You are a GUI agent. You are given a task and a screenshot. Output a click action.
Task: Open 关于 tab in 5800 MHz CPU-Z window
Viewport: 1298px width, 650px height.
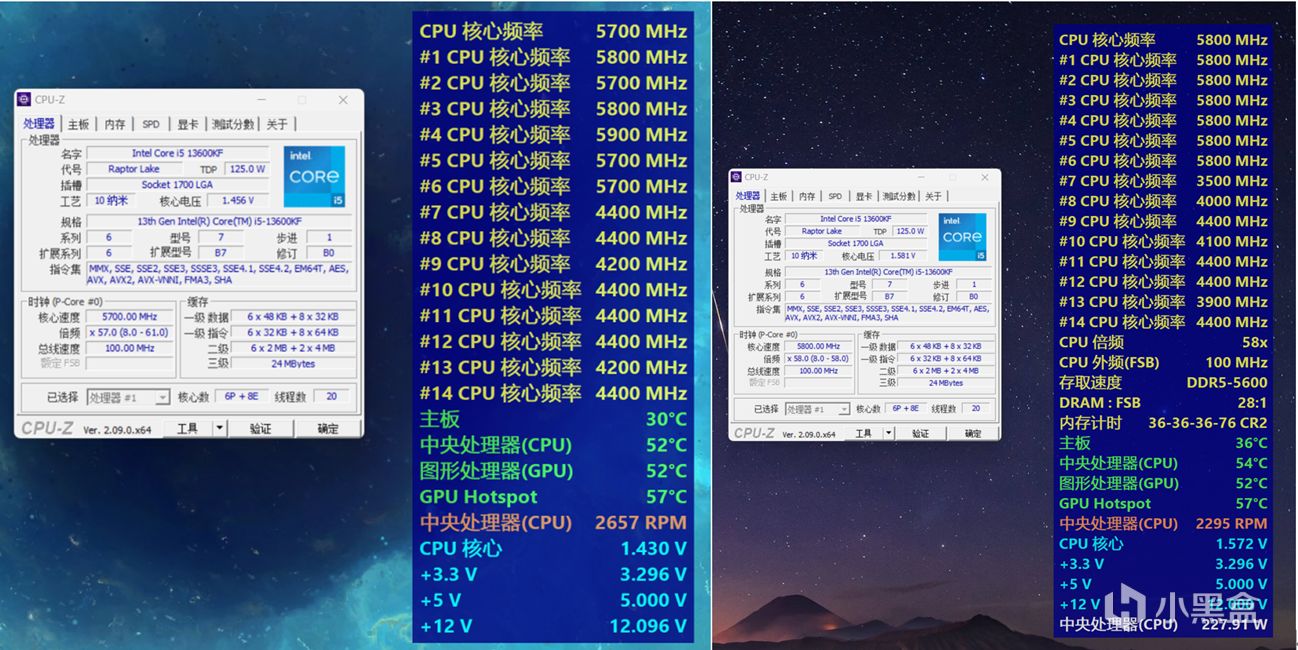(x=933, y=196)
